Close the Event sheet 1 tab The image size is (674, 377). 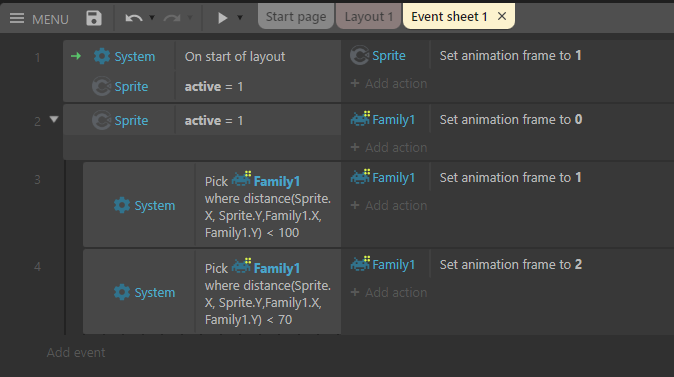502,16
